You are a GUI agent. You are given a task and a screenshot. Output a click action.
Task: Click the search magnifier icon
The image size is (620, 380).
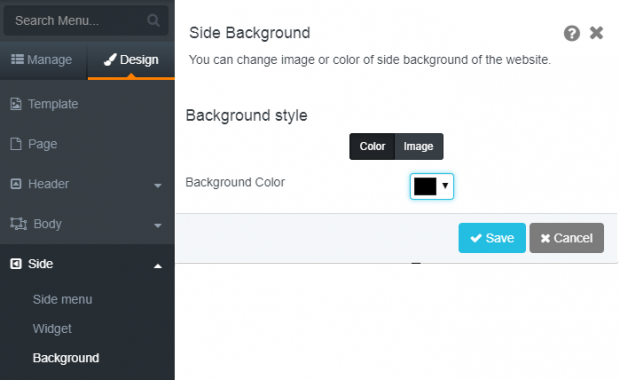click(x=153, y=20)
